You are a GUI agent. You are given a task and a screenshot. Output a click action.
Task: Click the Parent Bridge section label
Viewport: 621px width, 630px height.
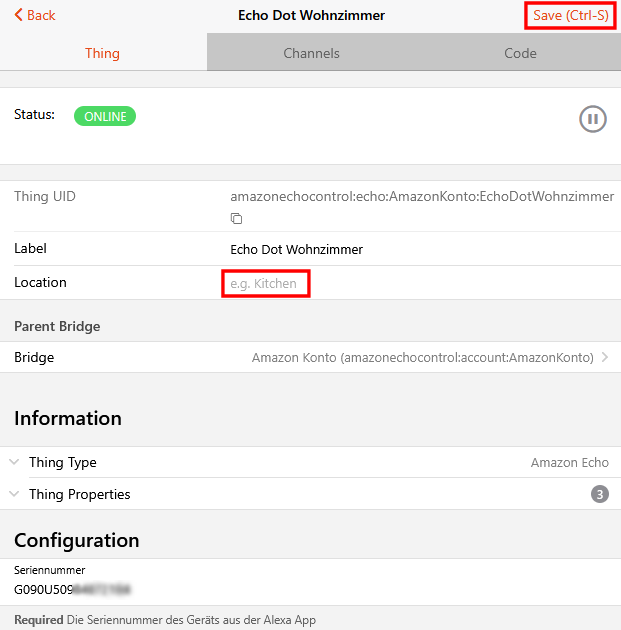57,326
